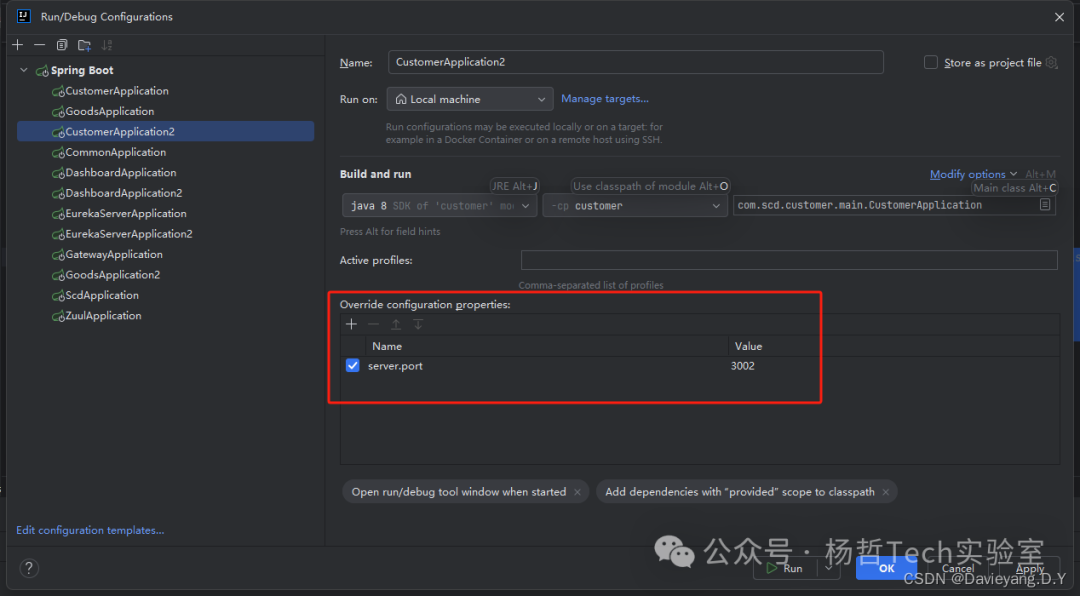Click Edit configuration templates link
The height and width of the screenshot is (596, 1080).
coord(90,530)
